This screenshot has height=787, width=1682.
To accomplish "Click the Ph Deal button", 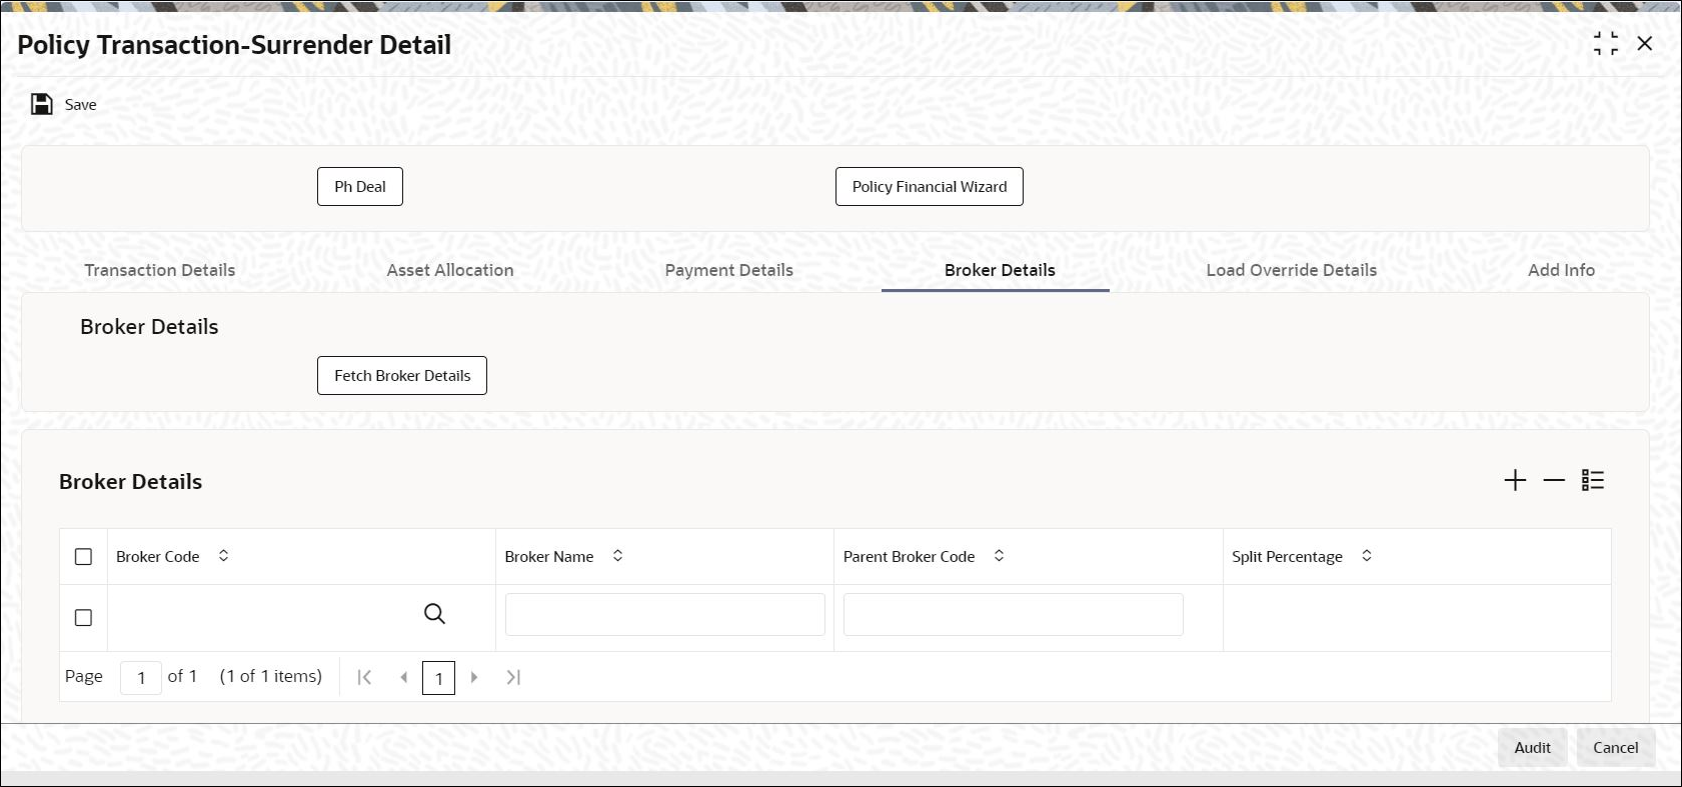I will coord(360,187).
